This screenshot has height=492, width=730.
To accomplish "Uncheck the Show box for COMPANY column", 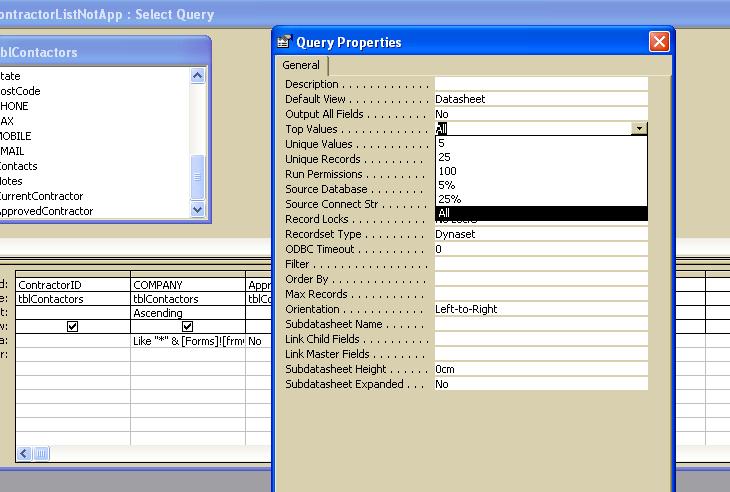I will tap(187, 326).
